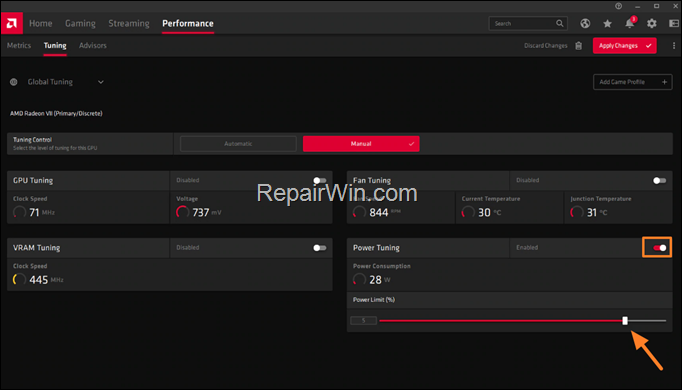Open the Streaming tab

[129, 23]
